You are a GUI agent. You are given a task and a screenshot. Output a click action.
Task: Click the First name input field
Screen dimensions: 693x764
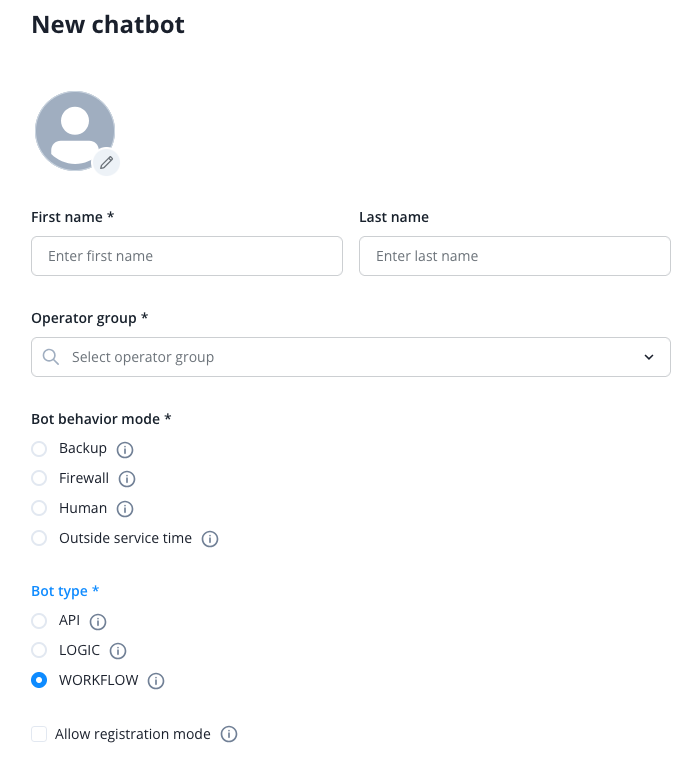[187, 256]
